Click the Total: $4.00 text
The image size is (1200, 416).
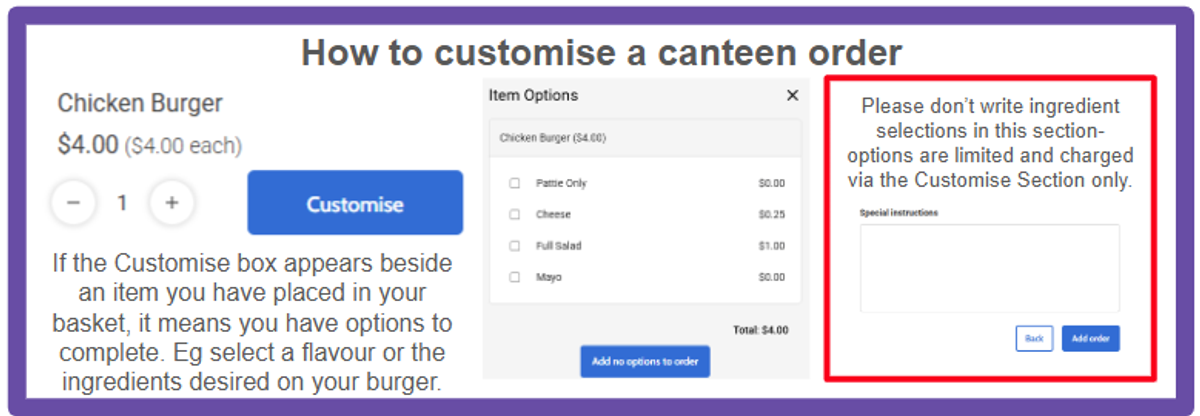pos(760,329)
